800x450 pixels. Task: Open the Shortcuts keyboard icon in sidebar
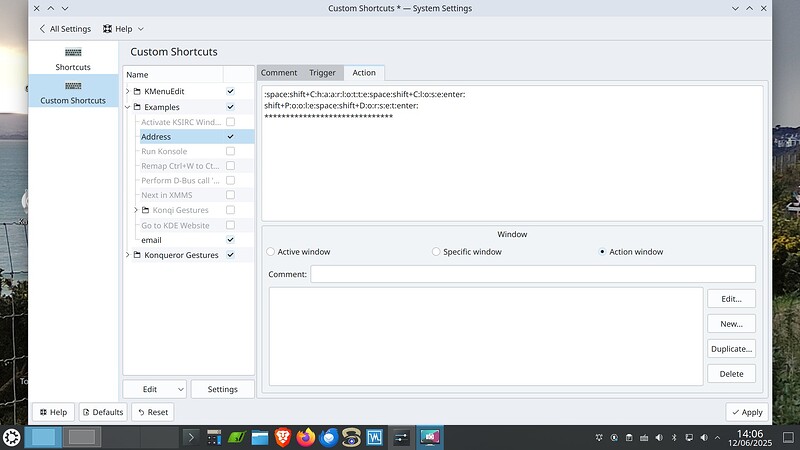tap(73, 52)
